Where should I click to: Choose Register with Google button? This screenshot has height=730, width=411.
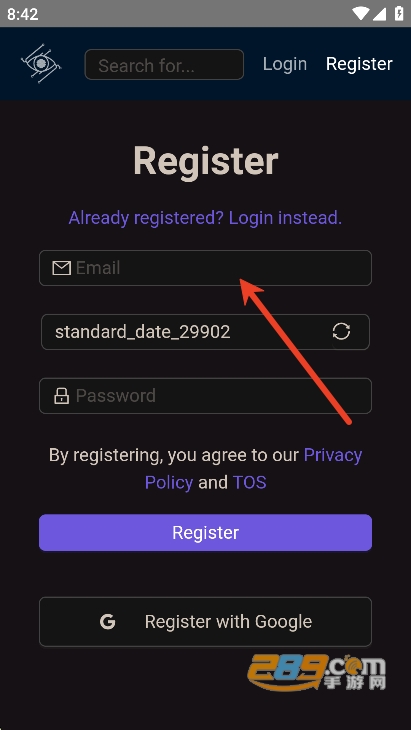point(205,622)
